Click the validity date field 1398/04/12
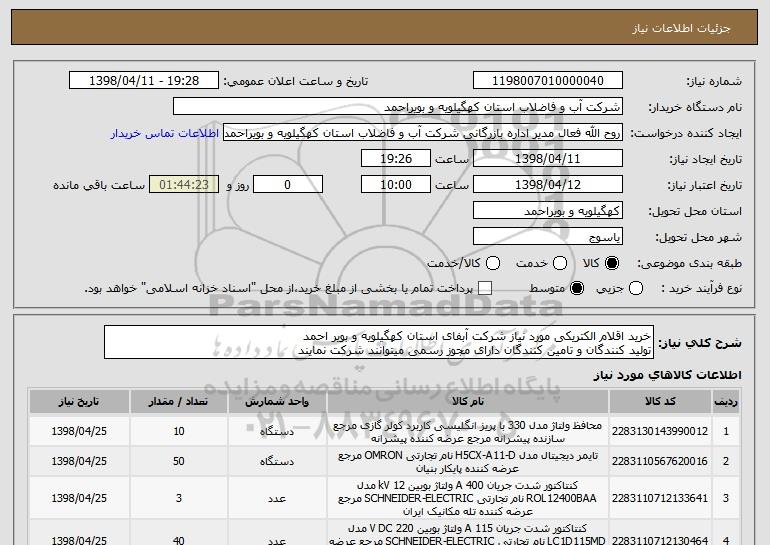Viewport: 770px width, 545px height. tap(548, 185)
